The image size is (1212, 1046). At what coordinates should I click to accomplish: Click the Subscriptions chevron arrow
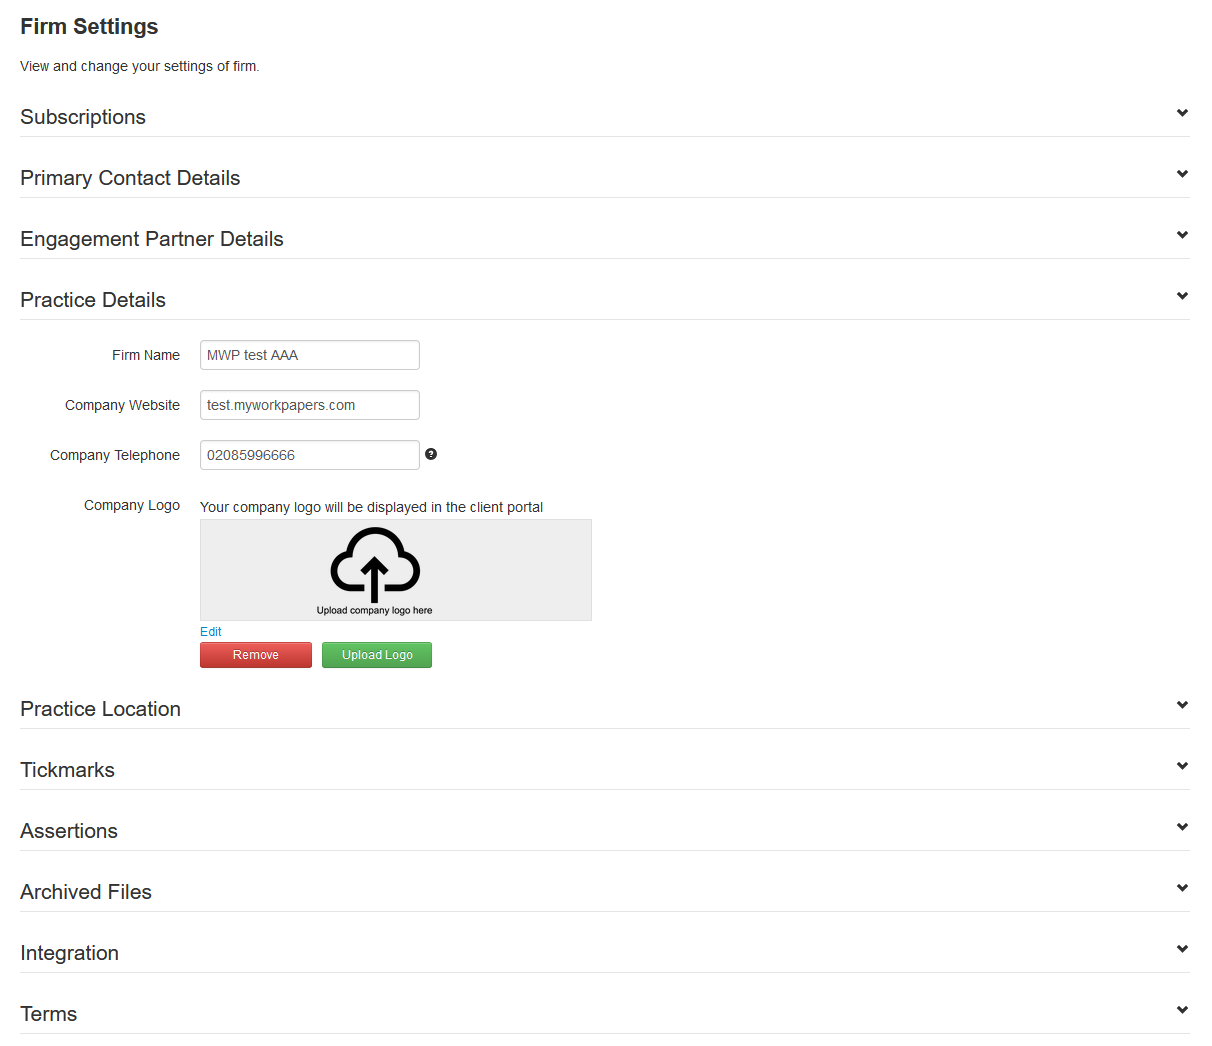pos(1182,113)
